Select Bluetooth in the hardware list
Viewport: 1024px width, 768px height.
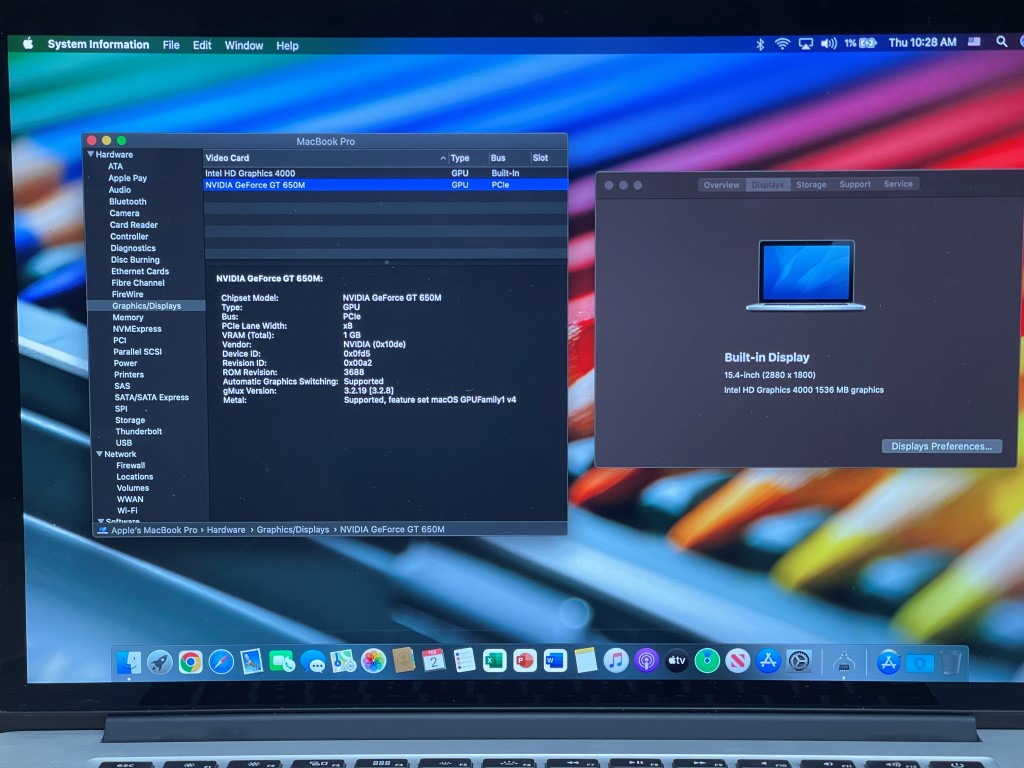point(128,202)
